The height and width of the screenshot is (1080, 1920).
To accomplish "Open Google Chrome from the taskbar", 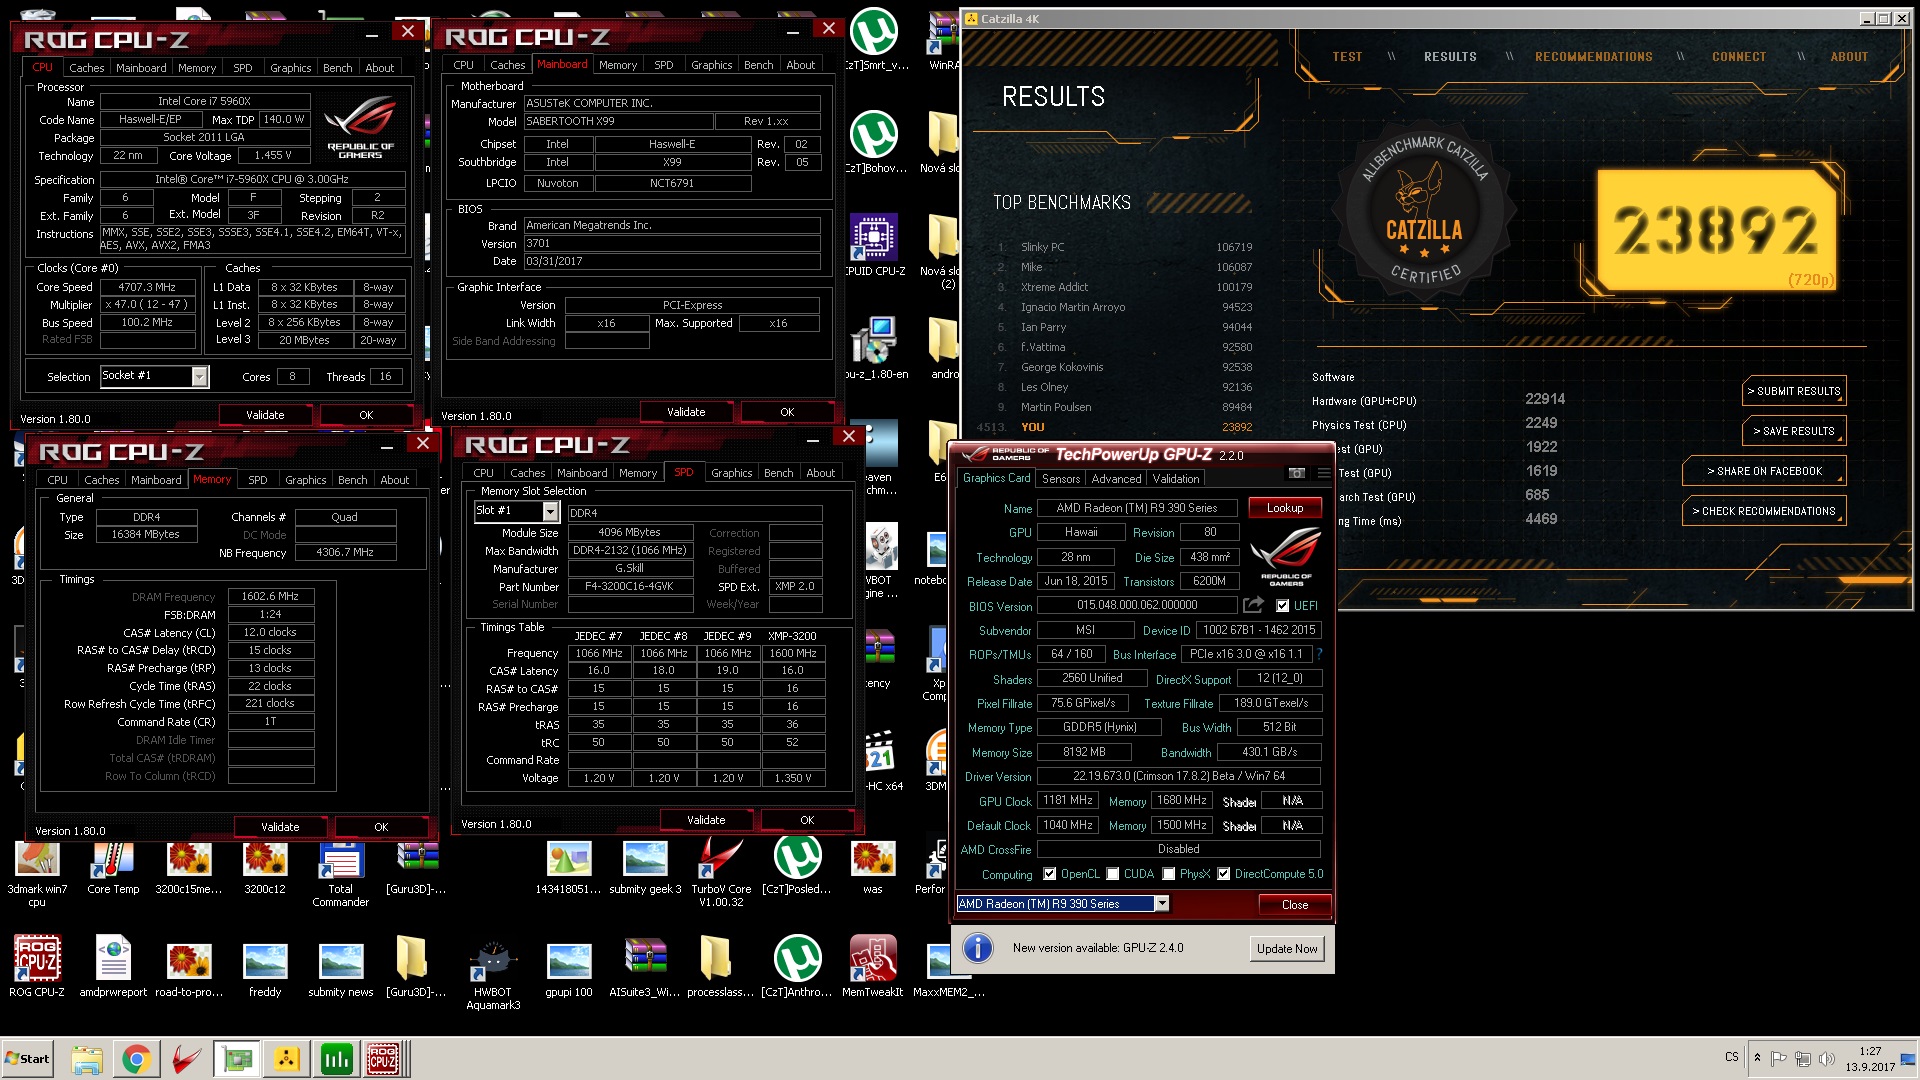I will click(137, 1059).
